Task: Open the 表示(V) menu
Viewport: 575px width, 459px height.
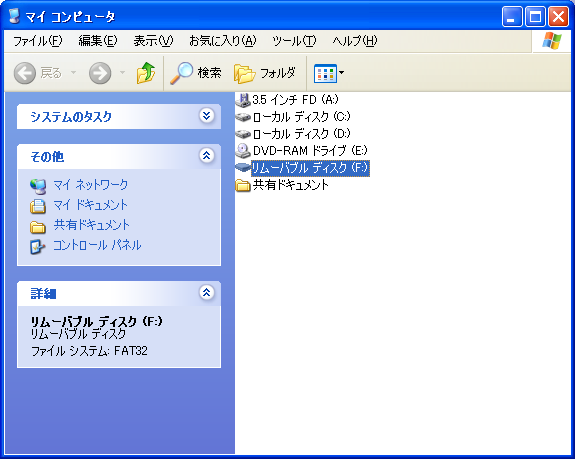Action: point(153,41)
